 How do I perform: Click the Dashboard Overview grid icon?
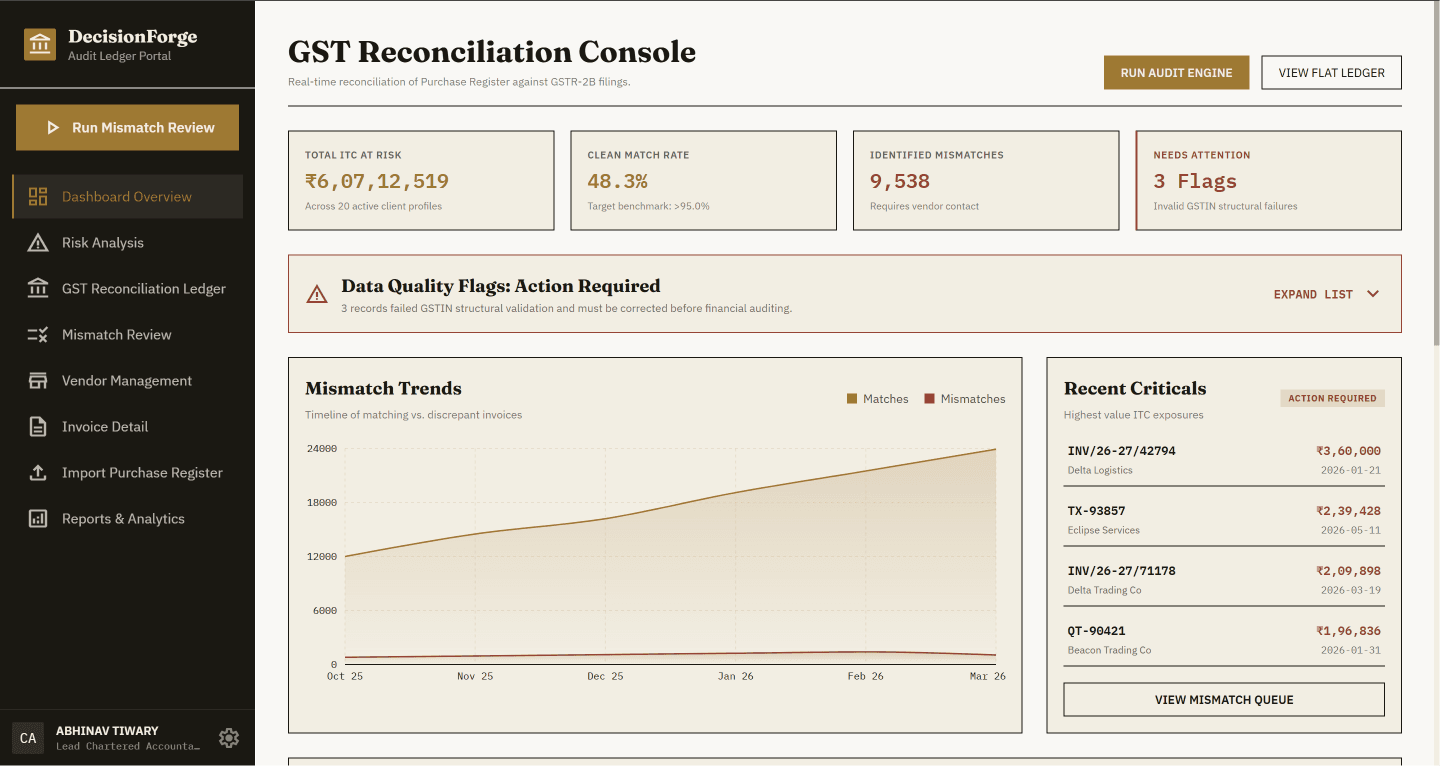[38, 197]
